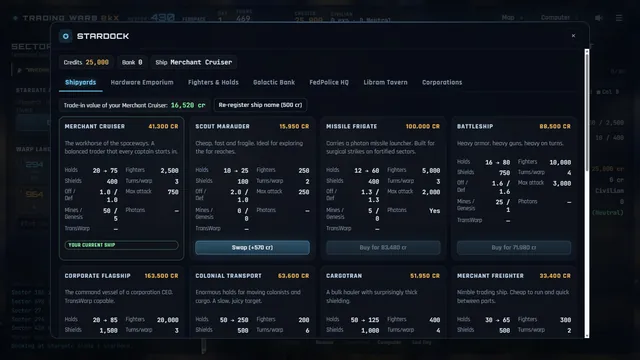Click the Ship Merchant Cruiser chip
This screenshot has height=360, width=640.
(x=194, y=62)
